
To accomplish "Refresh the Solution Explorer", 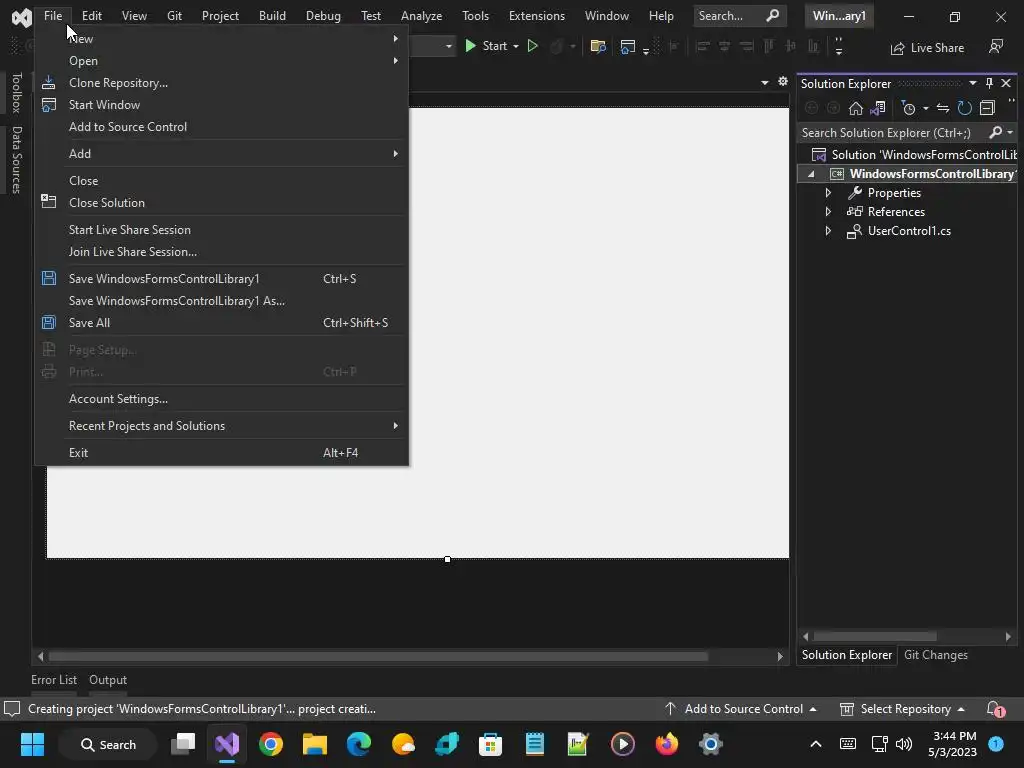I will 965,108.
